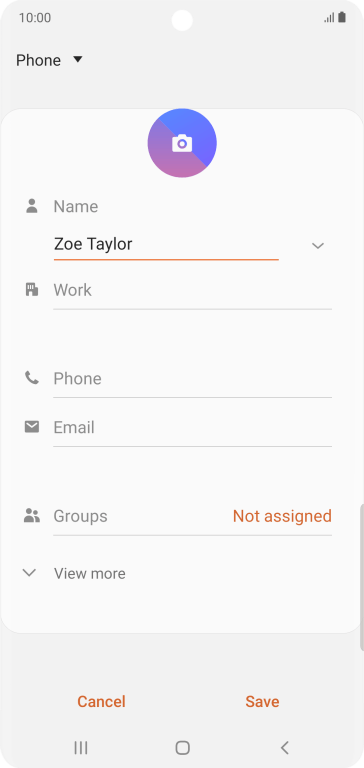Select the Work input field
The width and height of the screenshot is (364, 768).
coord(193,290)
